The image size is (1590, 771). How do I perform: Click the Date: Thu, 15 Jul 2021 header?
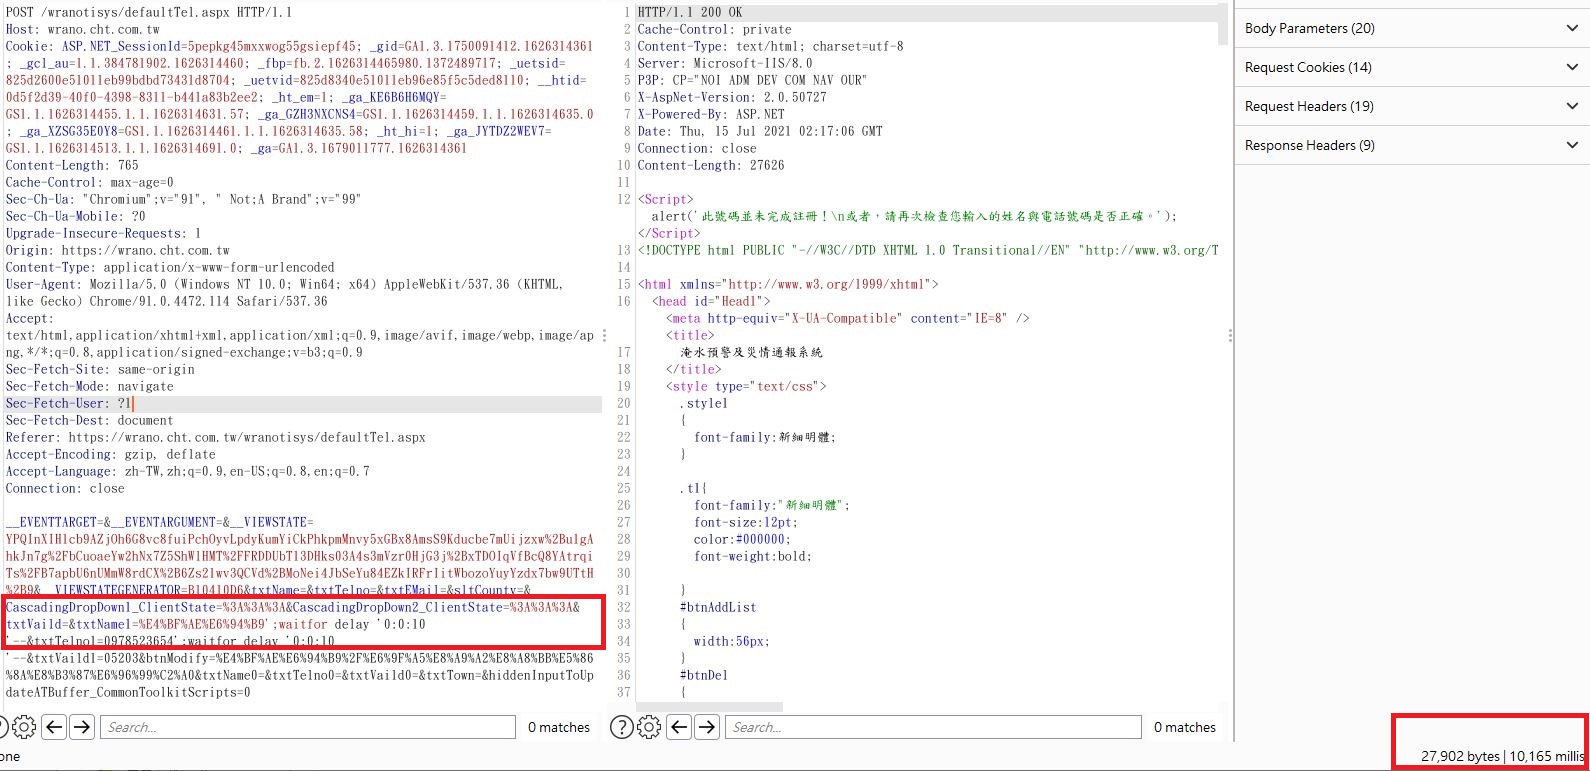point(760,131)
